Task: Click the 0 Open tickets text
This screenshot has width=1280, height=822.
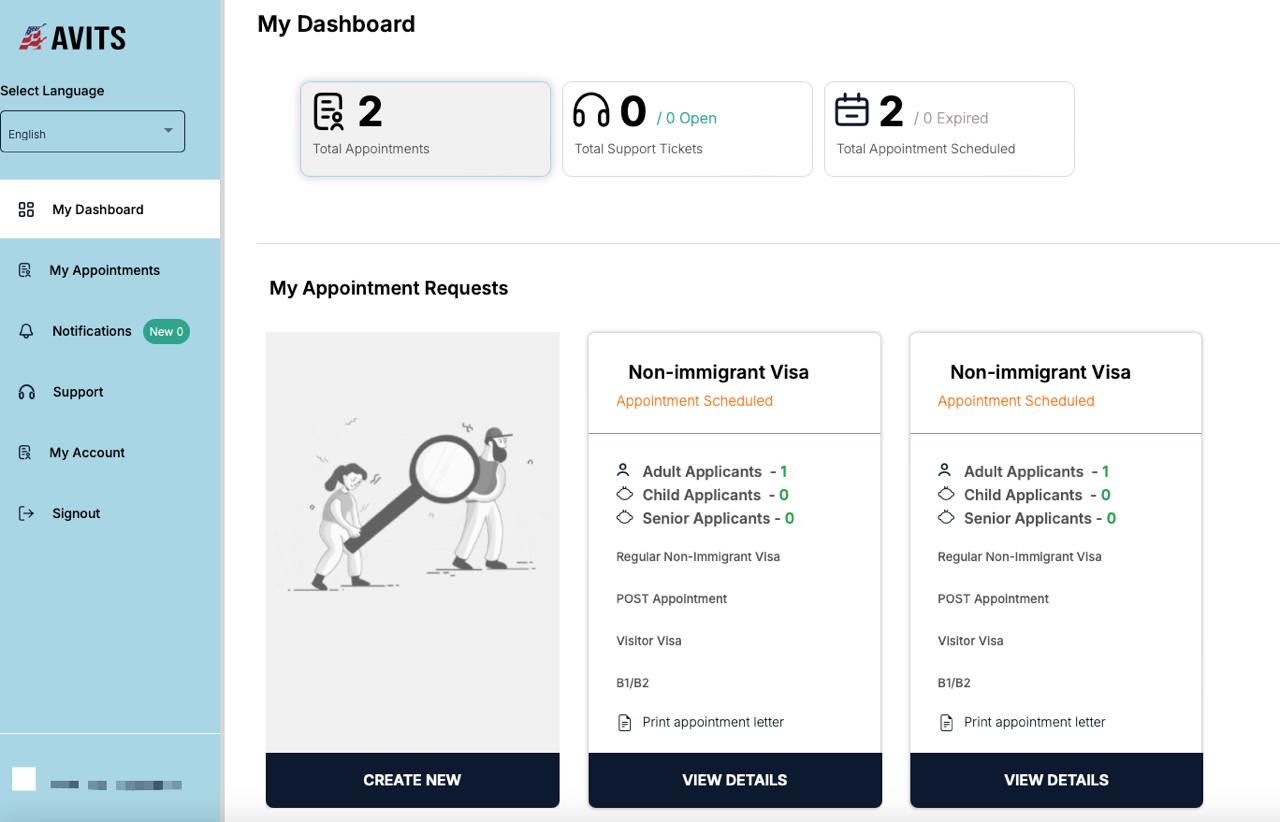Action: click(687, 118)
